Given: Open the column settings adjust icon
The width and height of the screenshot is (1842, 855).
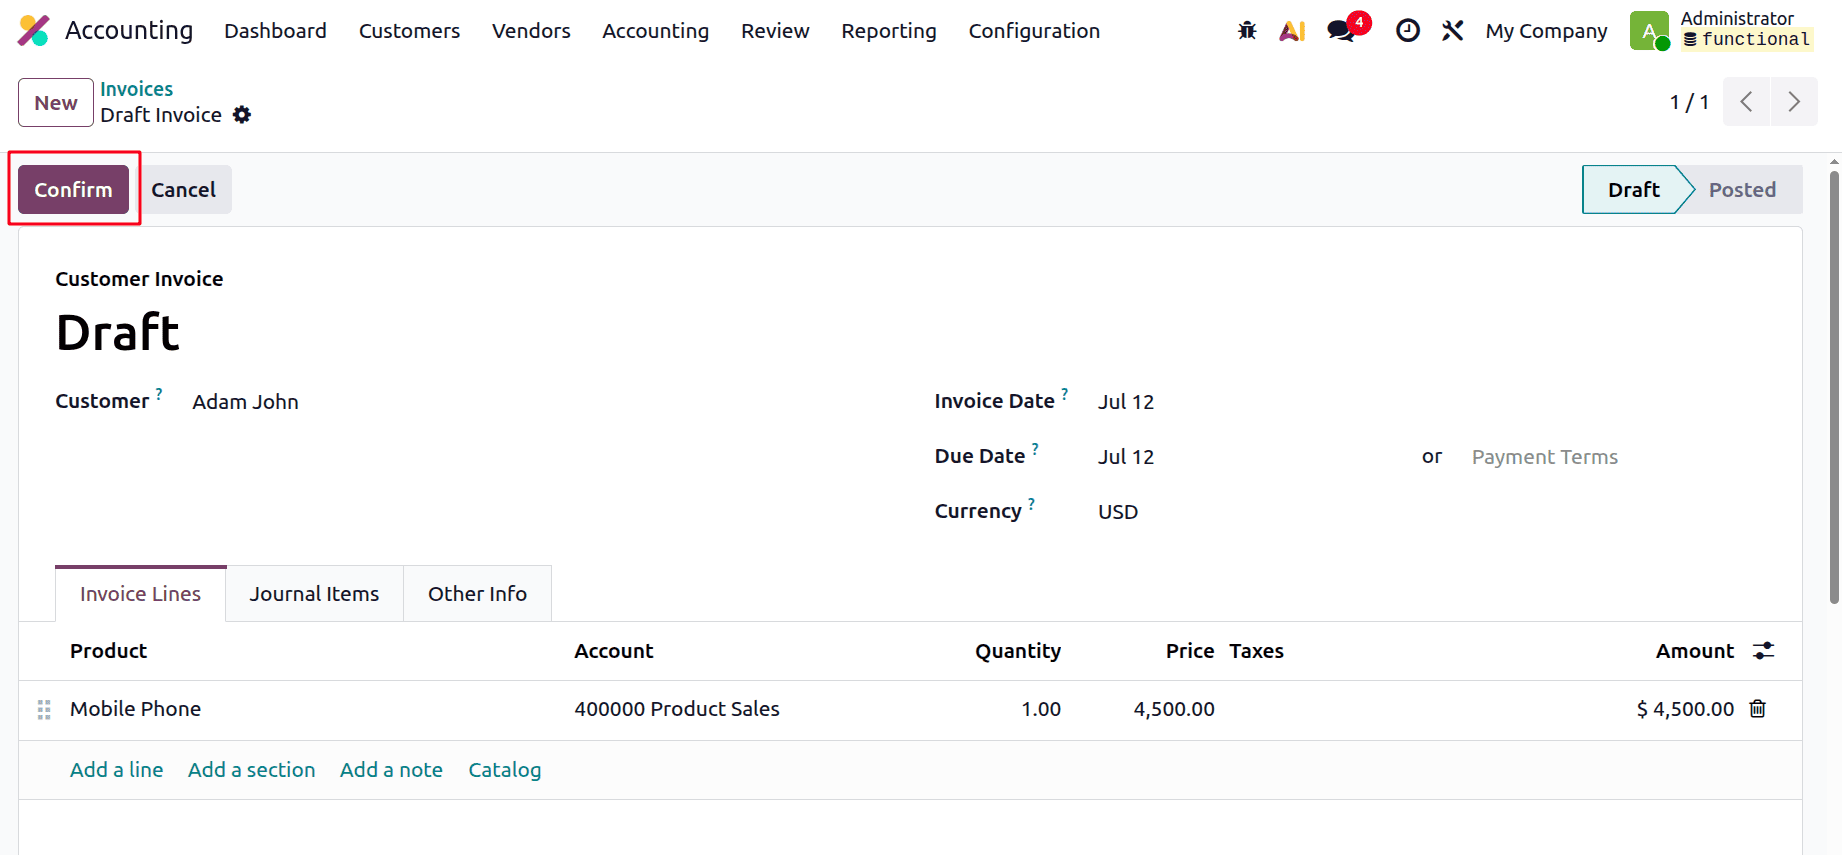Looking at the screenshot, I should (1764, 651).
